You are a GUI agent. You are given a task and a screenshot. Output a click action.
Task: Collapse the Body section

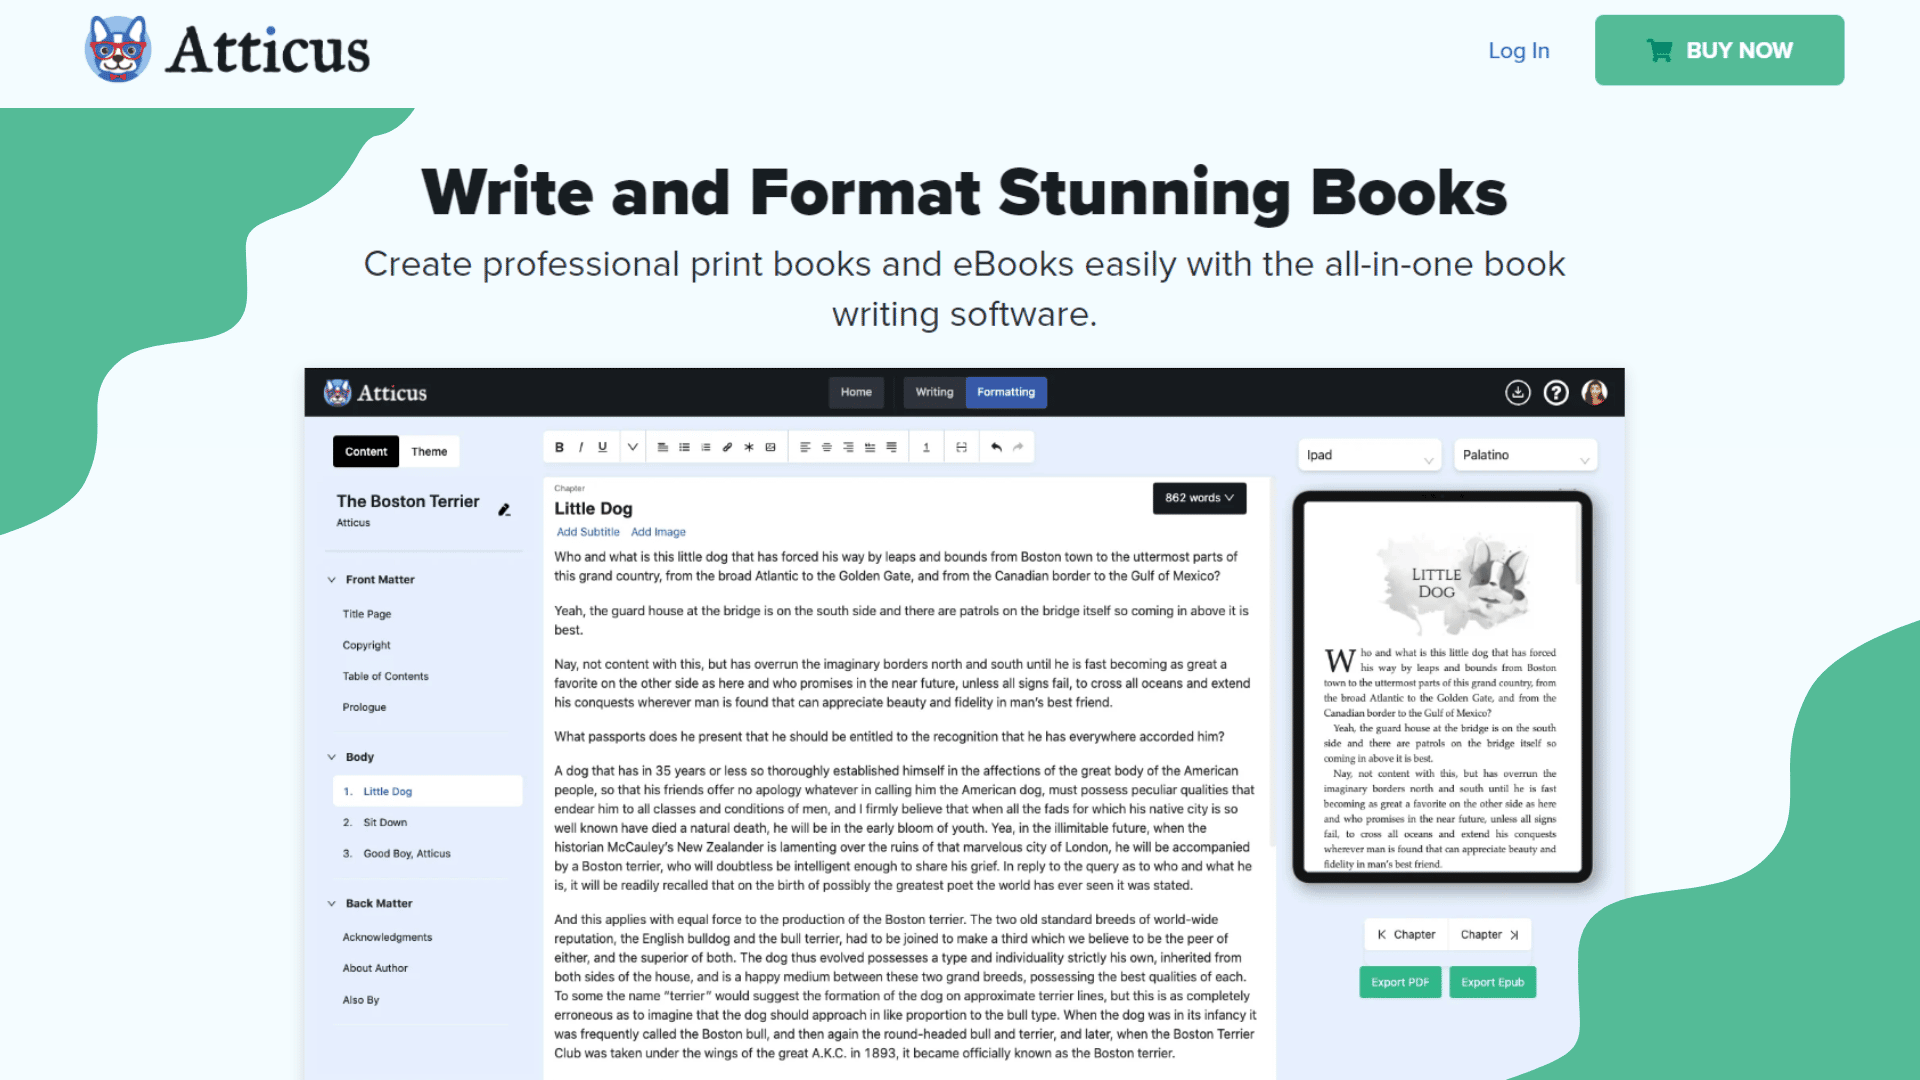tap(331, 757)
